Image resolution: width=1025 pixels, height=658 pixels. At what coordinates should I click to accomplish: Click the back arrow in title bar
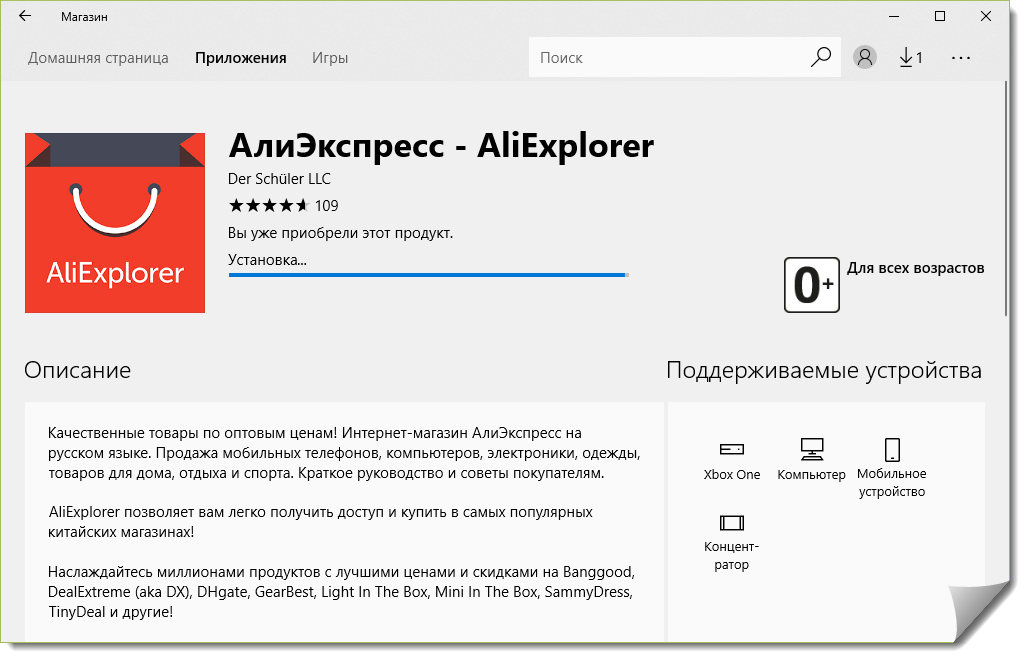pos(25,16)
